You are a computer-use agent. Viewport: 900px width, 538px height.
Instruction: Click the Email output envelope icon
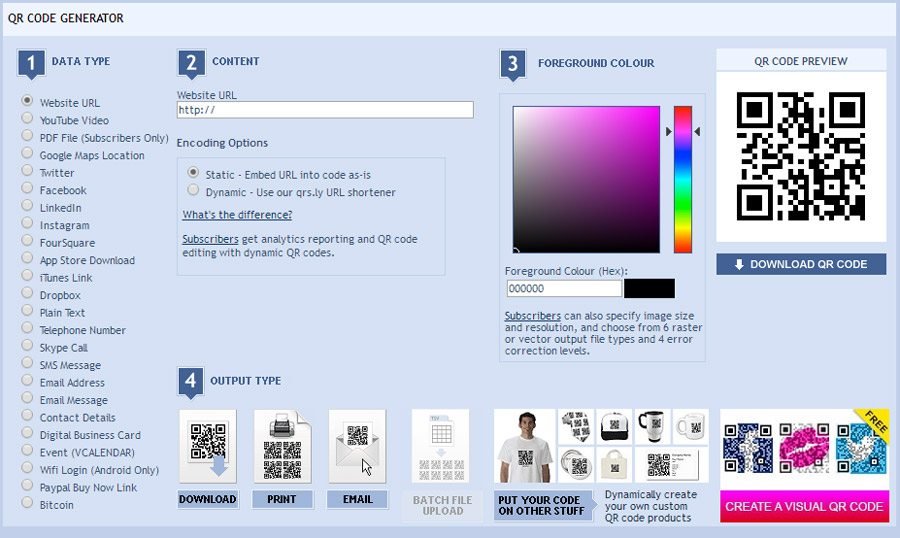[357, 446]
